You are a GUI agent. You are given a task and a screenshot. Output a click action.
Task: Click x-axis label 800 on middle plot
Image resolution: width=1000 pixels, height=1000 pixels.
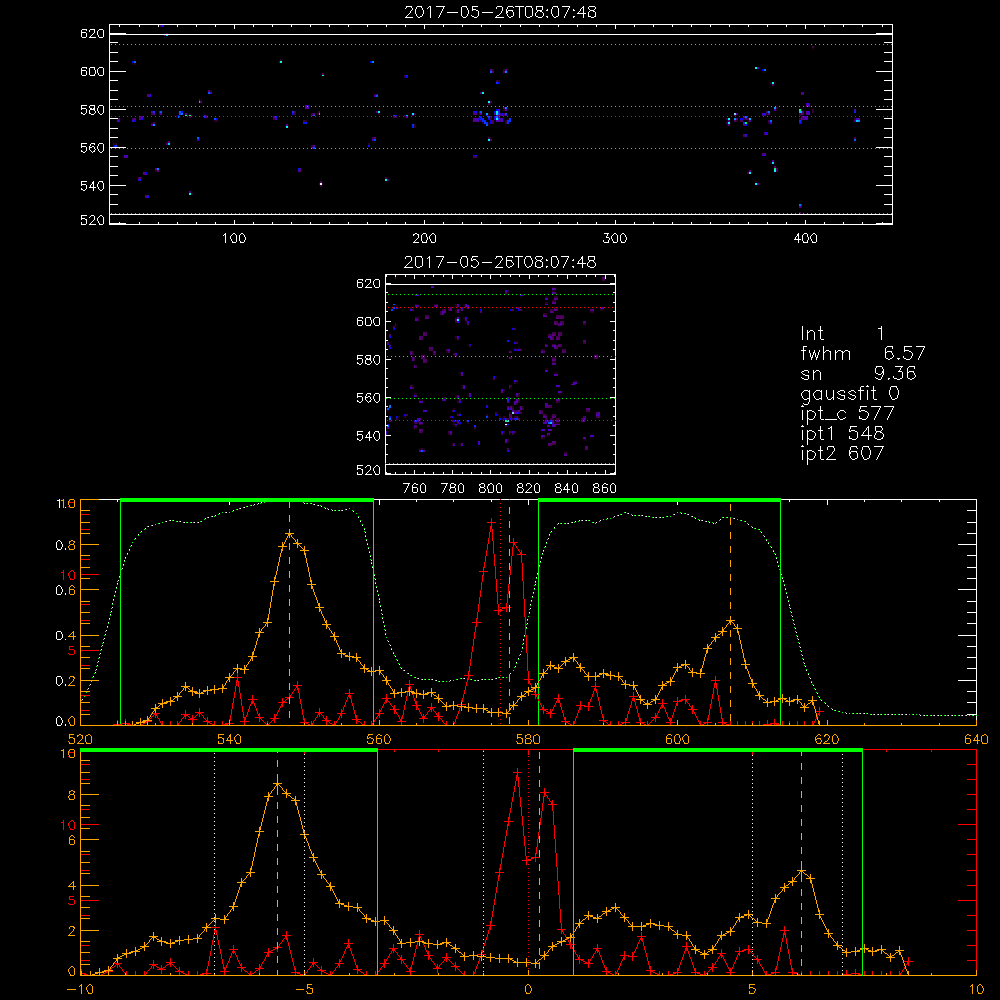(x=490, y=489)
